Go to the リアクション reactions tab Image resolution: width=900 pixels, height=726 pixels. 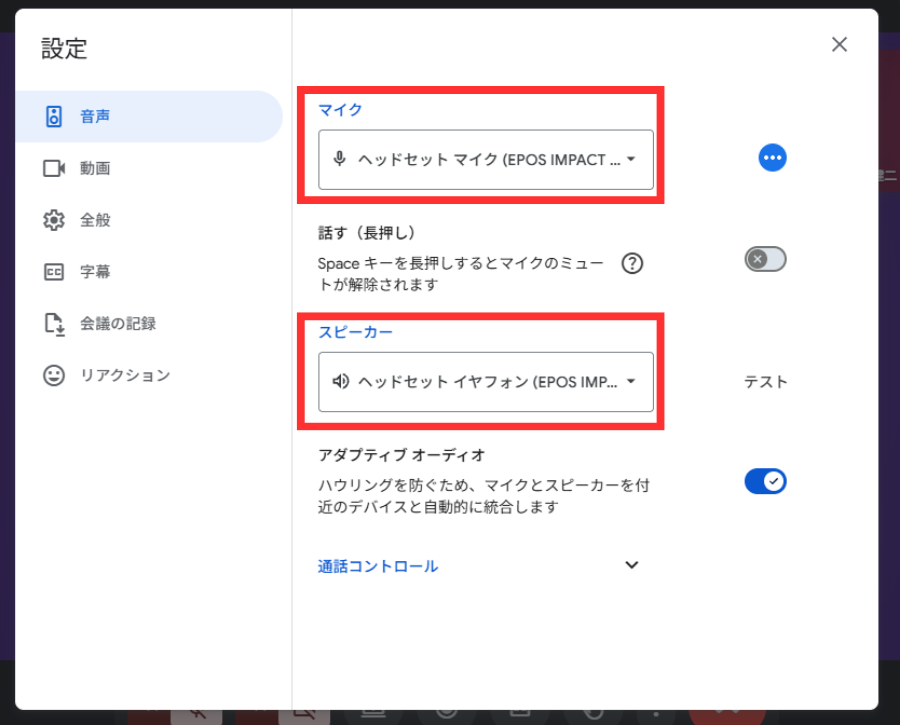click(148, 375)
